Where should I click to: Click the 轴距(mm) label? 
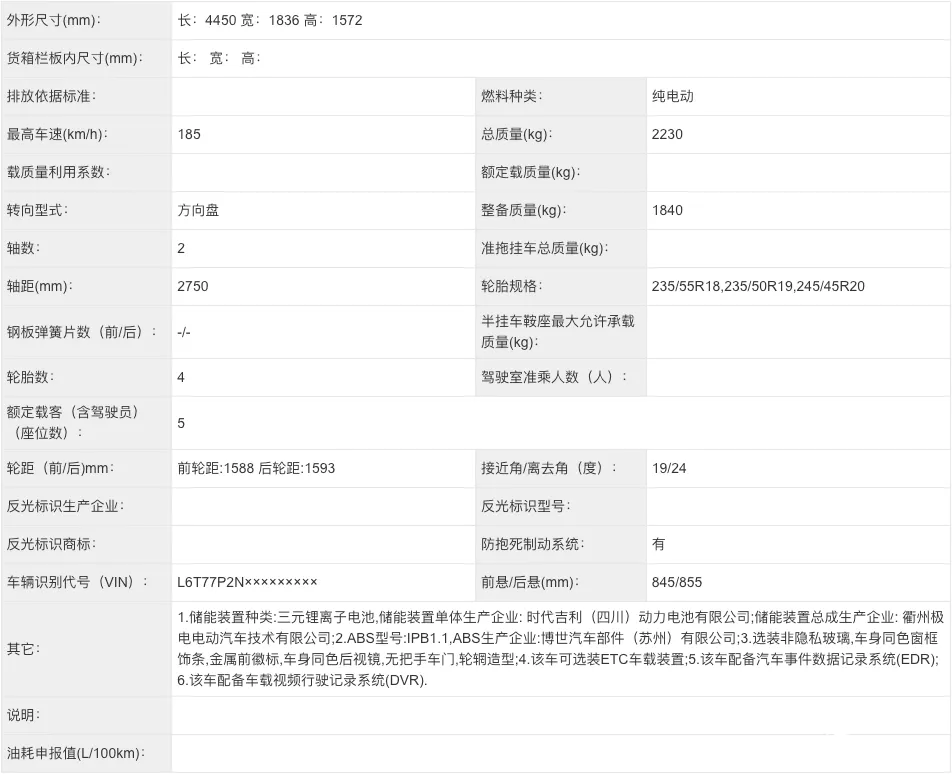(39, 287)
